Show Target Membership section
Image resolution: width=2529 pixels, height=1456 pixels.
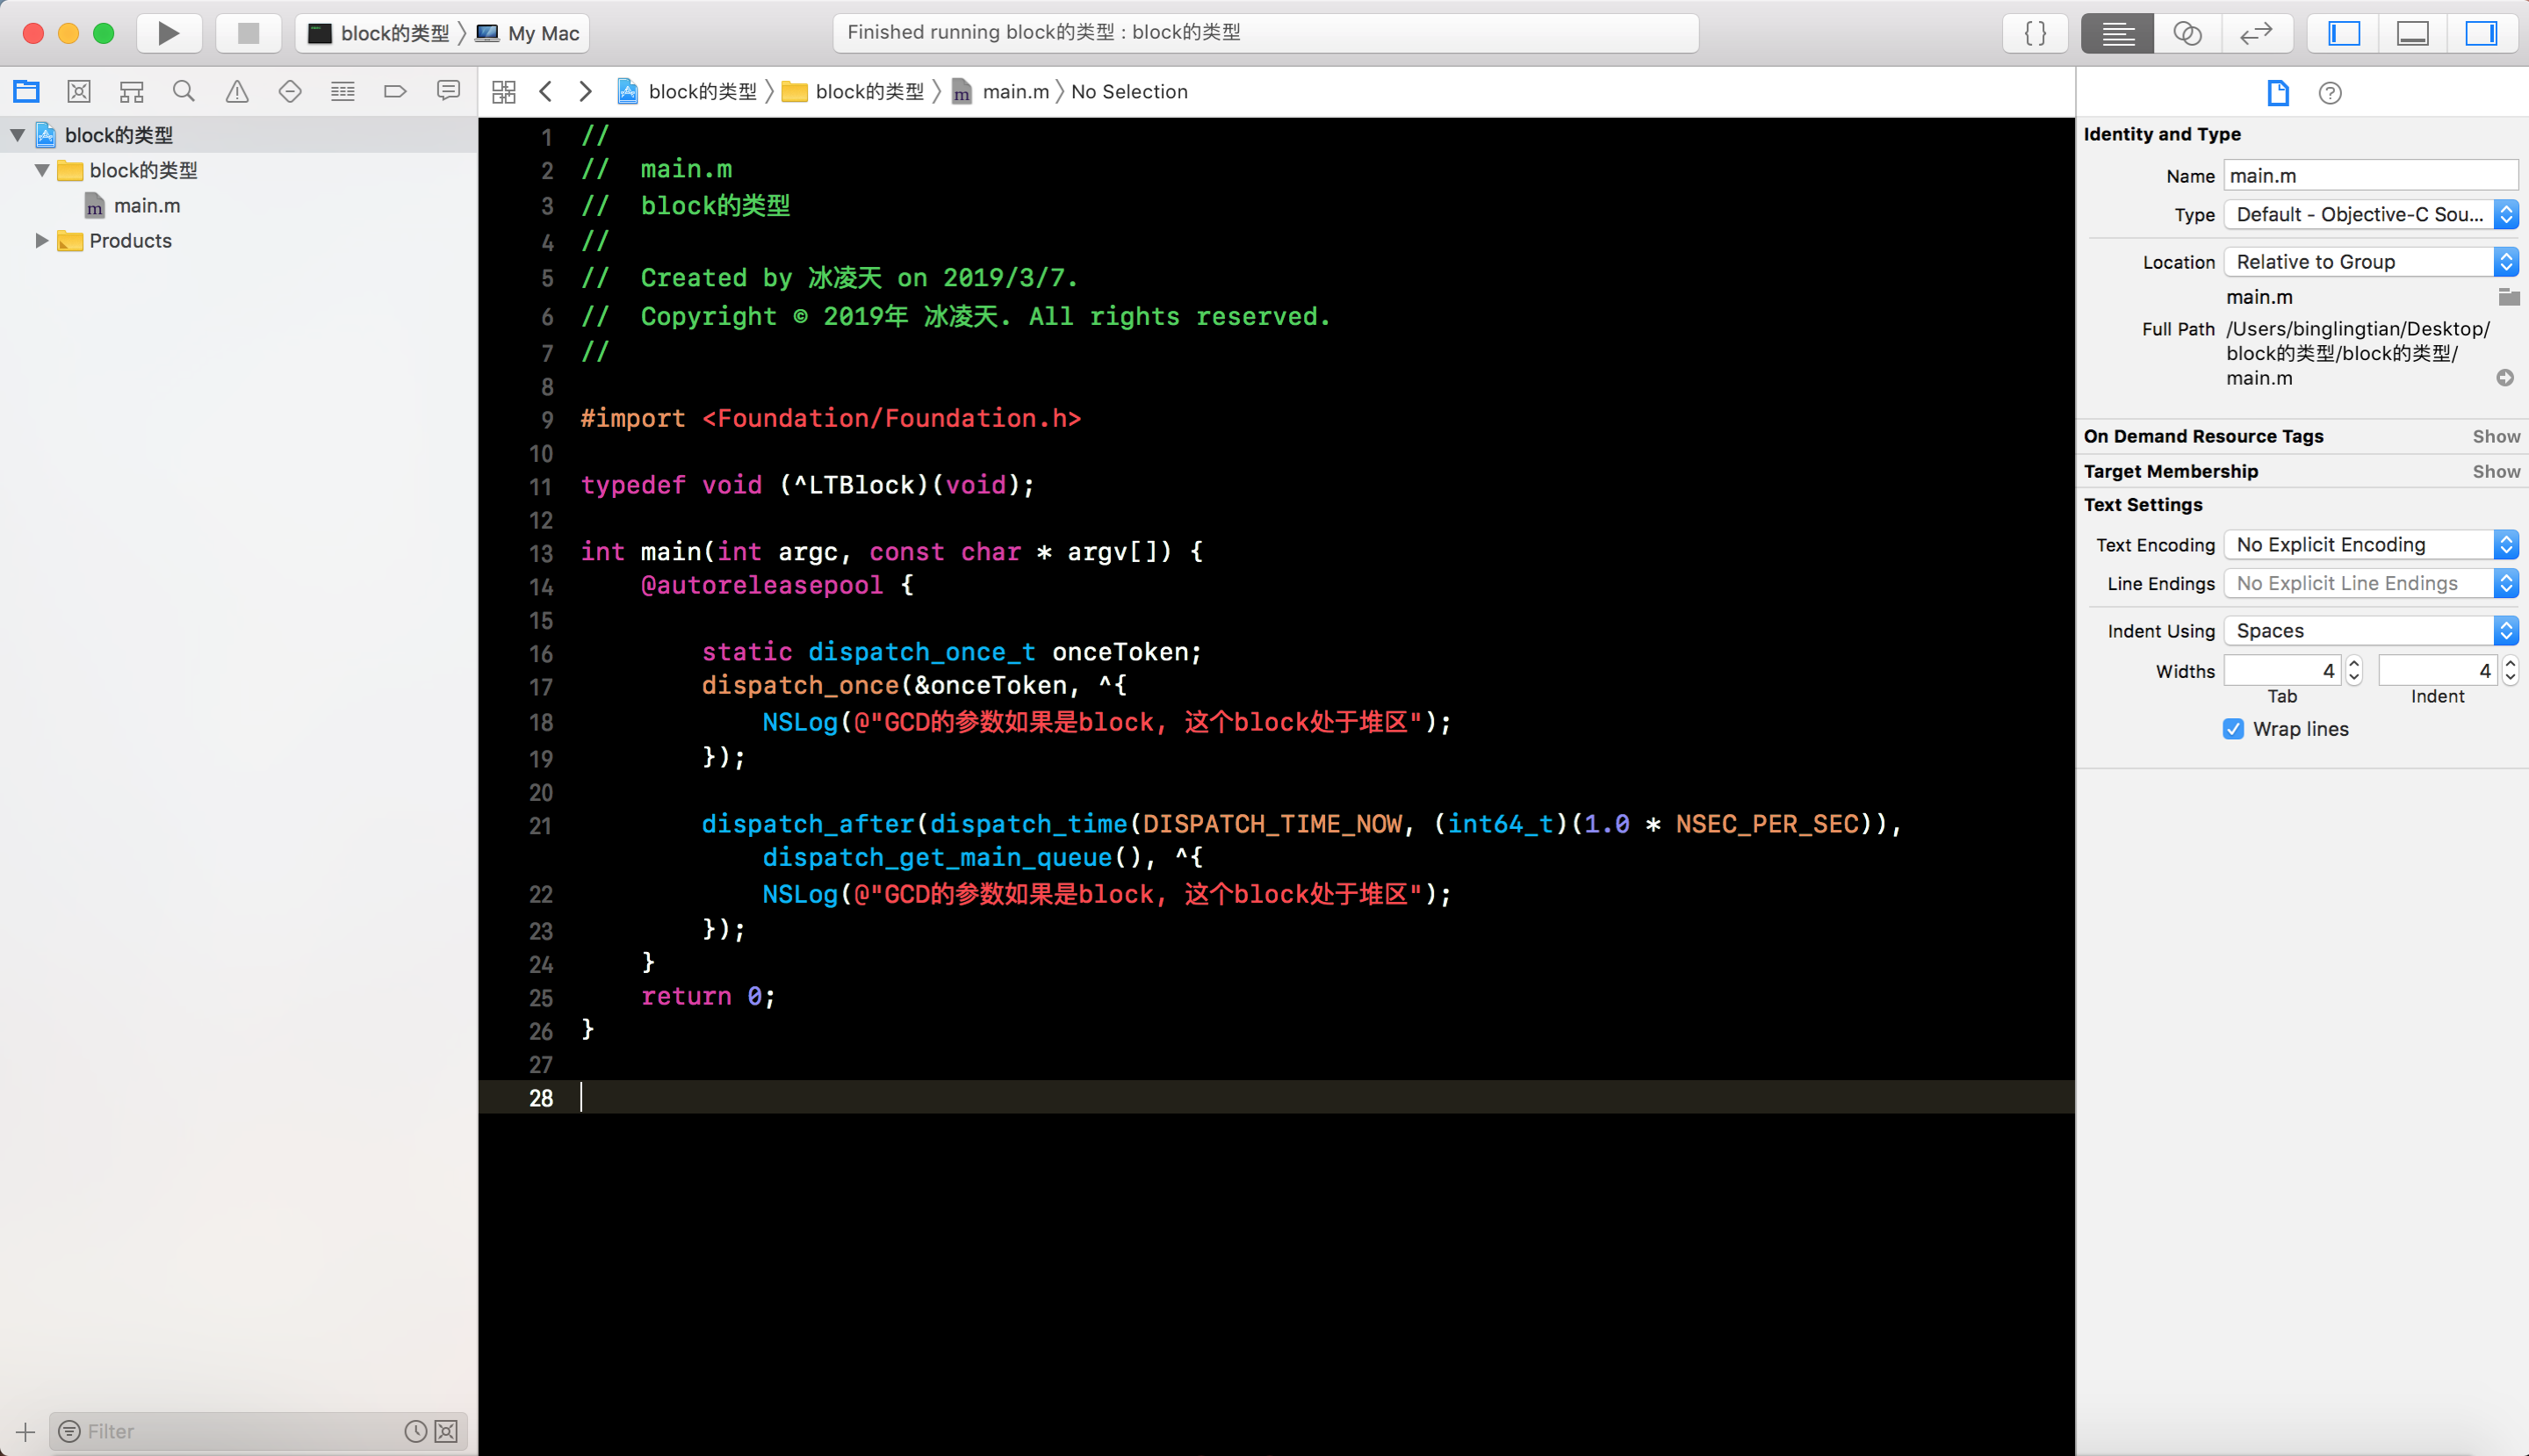tap(2495, 471)
